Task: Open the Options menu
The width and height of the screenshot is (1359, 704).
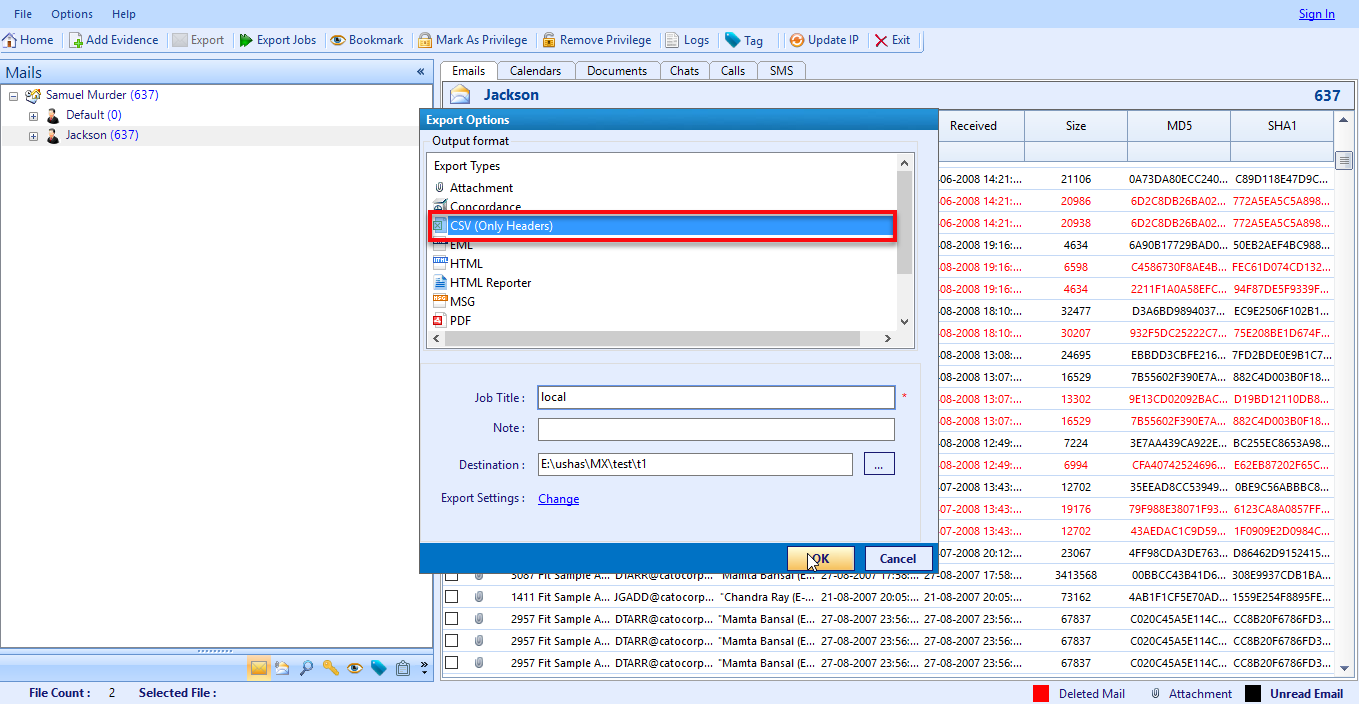Action: (72, 14)
